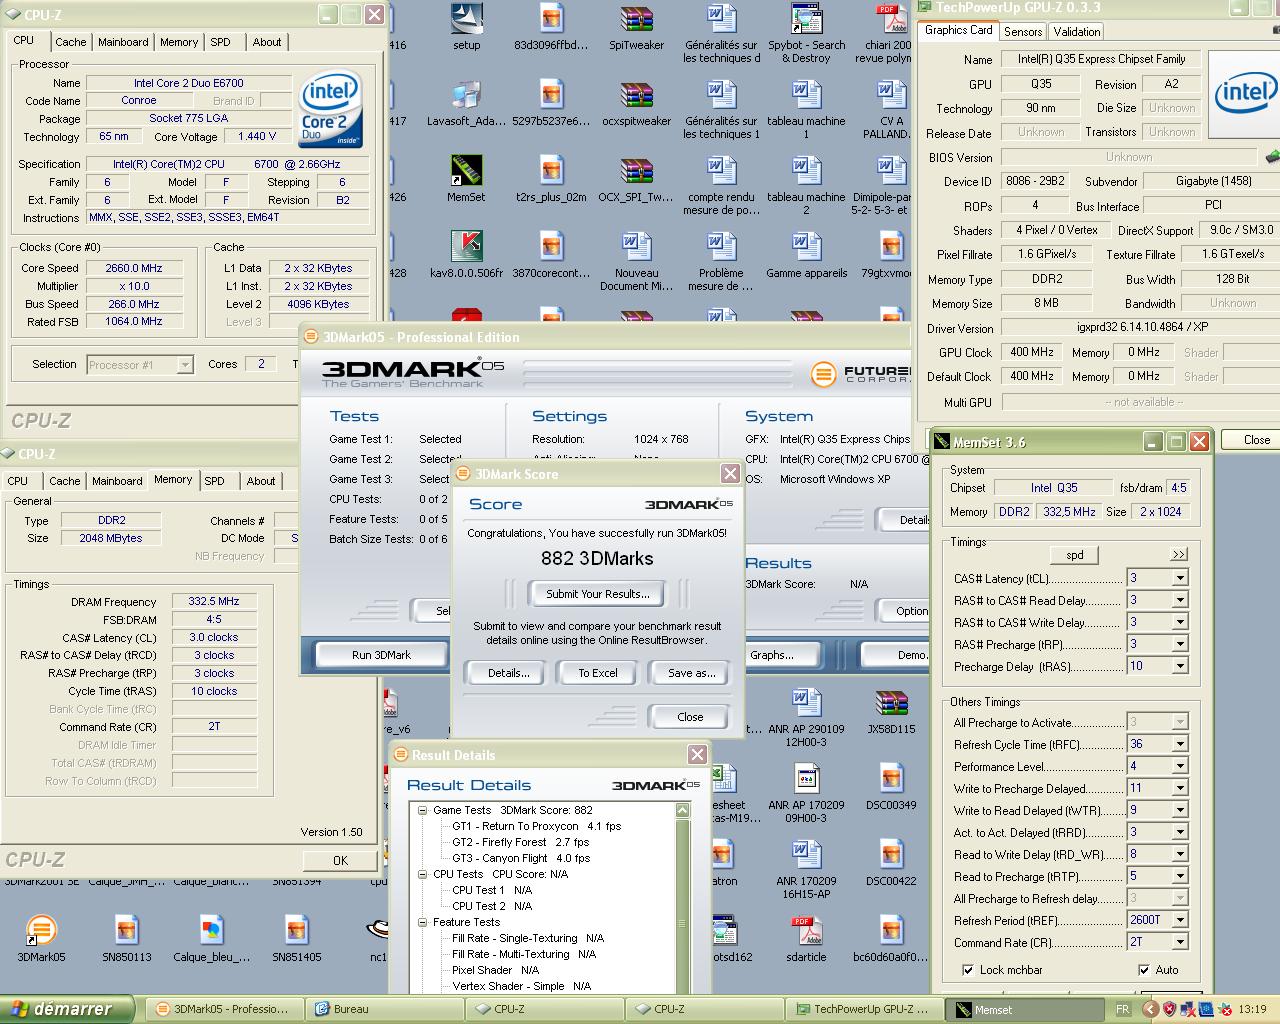Screen dimensions: 1280x1024
Task: Toggle the Auto checkbox in MemSet
Action: pos(1144,970)
